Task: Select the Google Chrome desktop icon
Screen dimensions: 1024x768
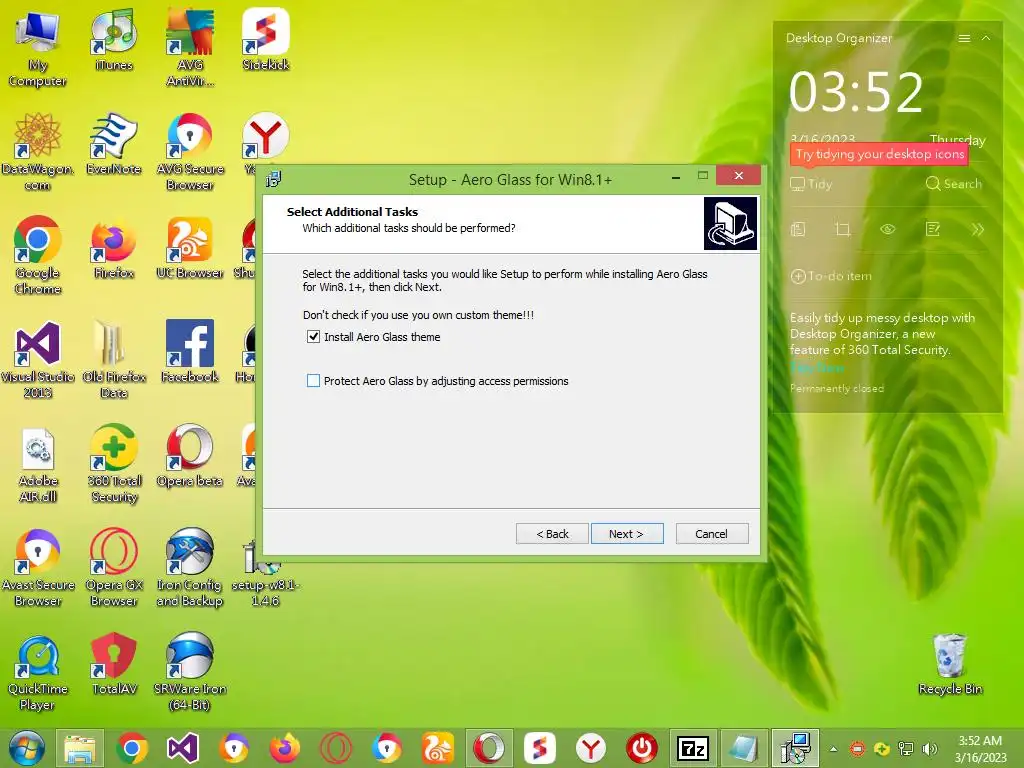Action: click(38, 256)
